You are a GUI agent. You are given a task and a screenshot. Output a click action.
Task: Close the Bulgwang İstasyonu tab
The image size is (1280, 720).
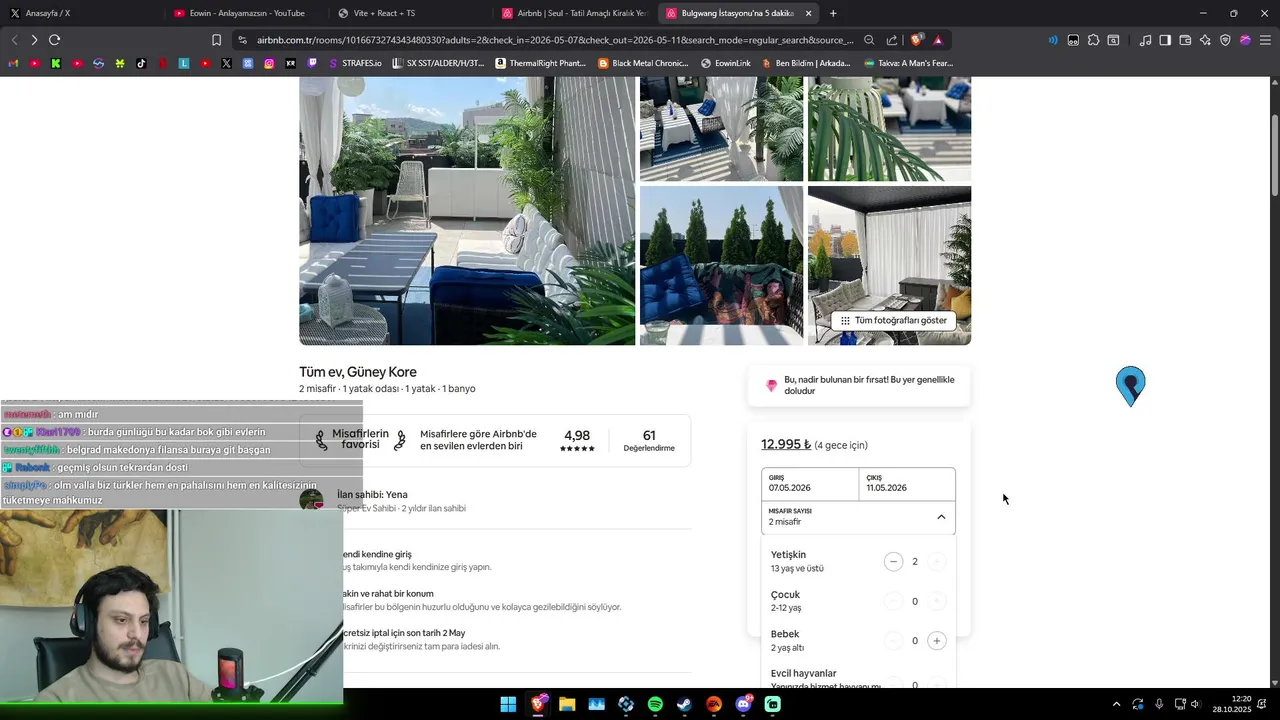click(808, 13)
